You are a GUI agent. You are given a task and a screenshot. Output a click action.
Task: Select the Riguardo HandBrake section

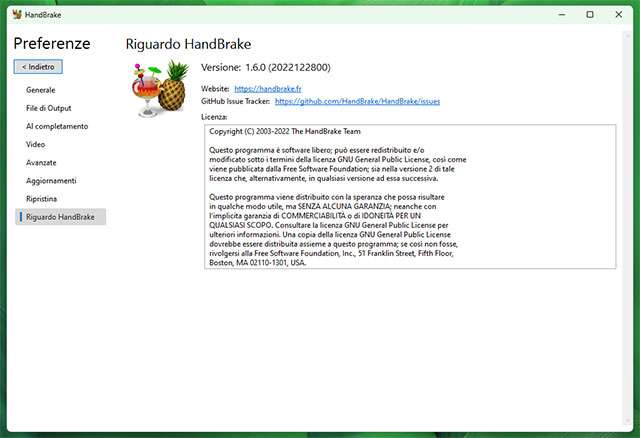pos(60,217)
